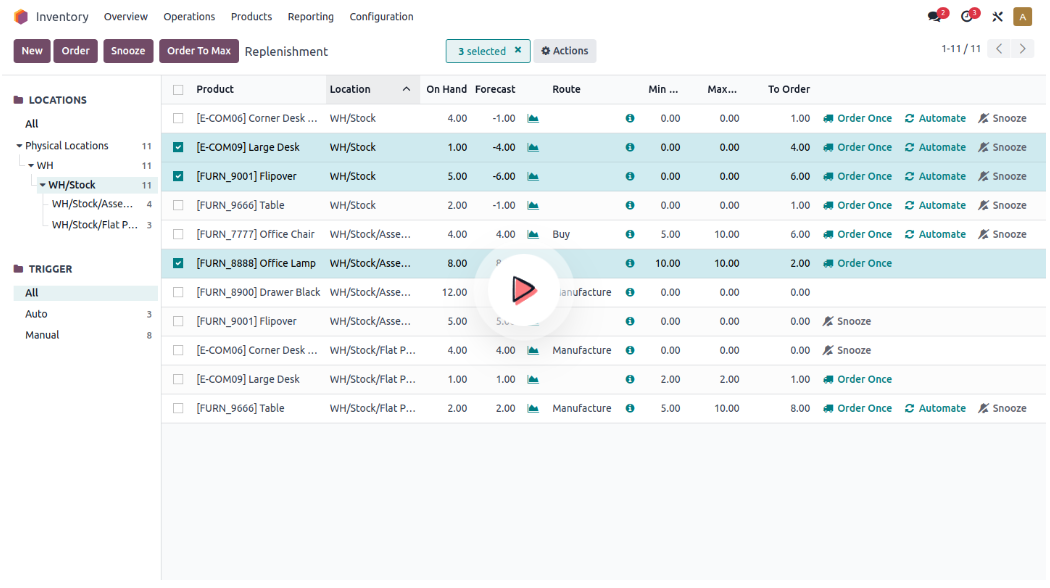Viewport: 1050px width, 588px height.
Task: Uncheck the E-COM09 Large Desk WH/Stock row
Action: click(x=178, y=147)
